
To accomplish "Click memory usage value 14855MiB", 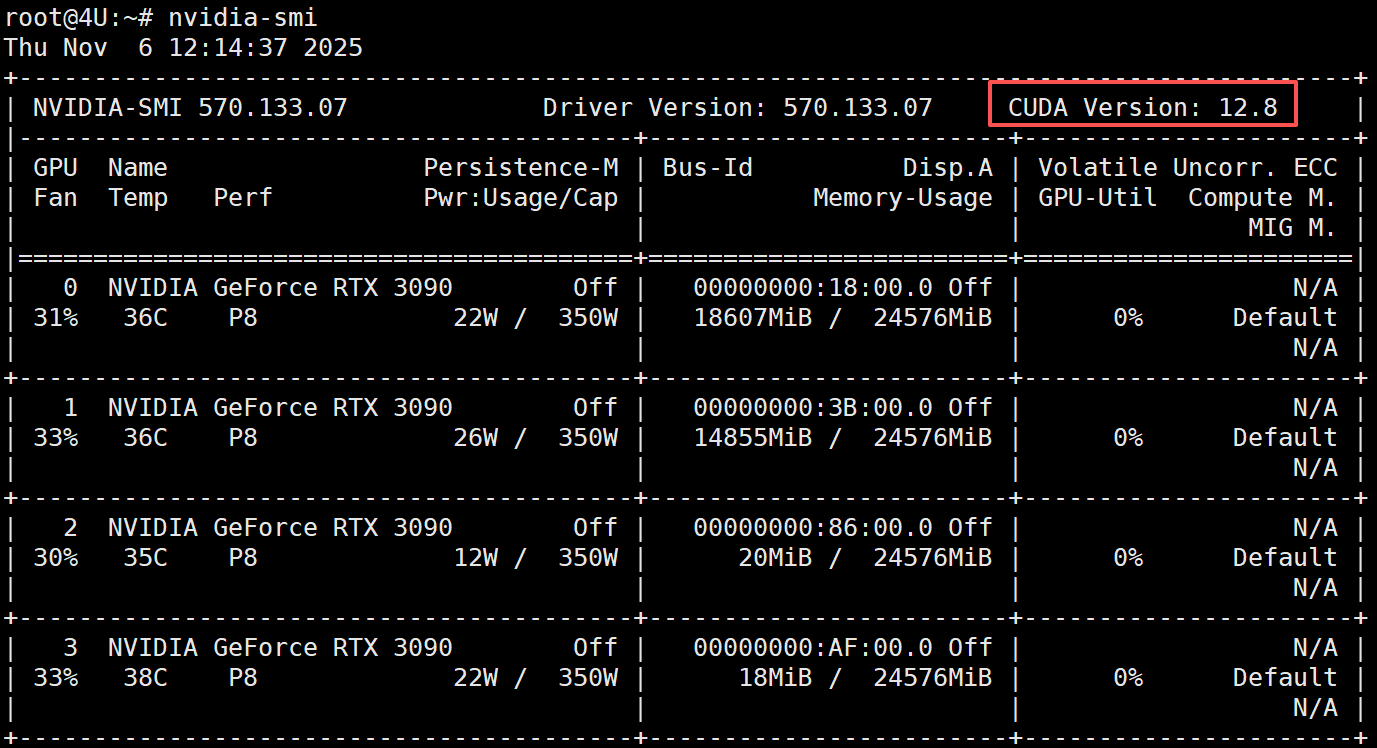I will tap(753, 437).
